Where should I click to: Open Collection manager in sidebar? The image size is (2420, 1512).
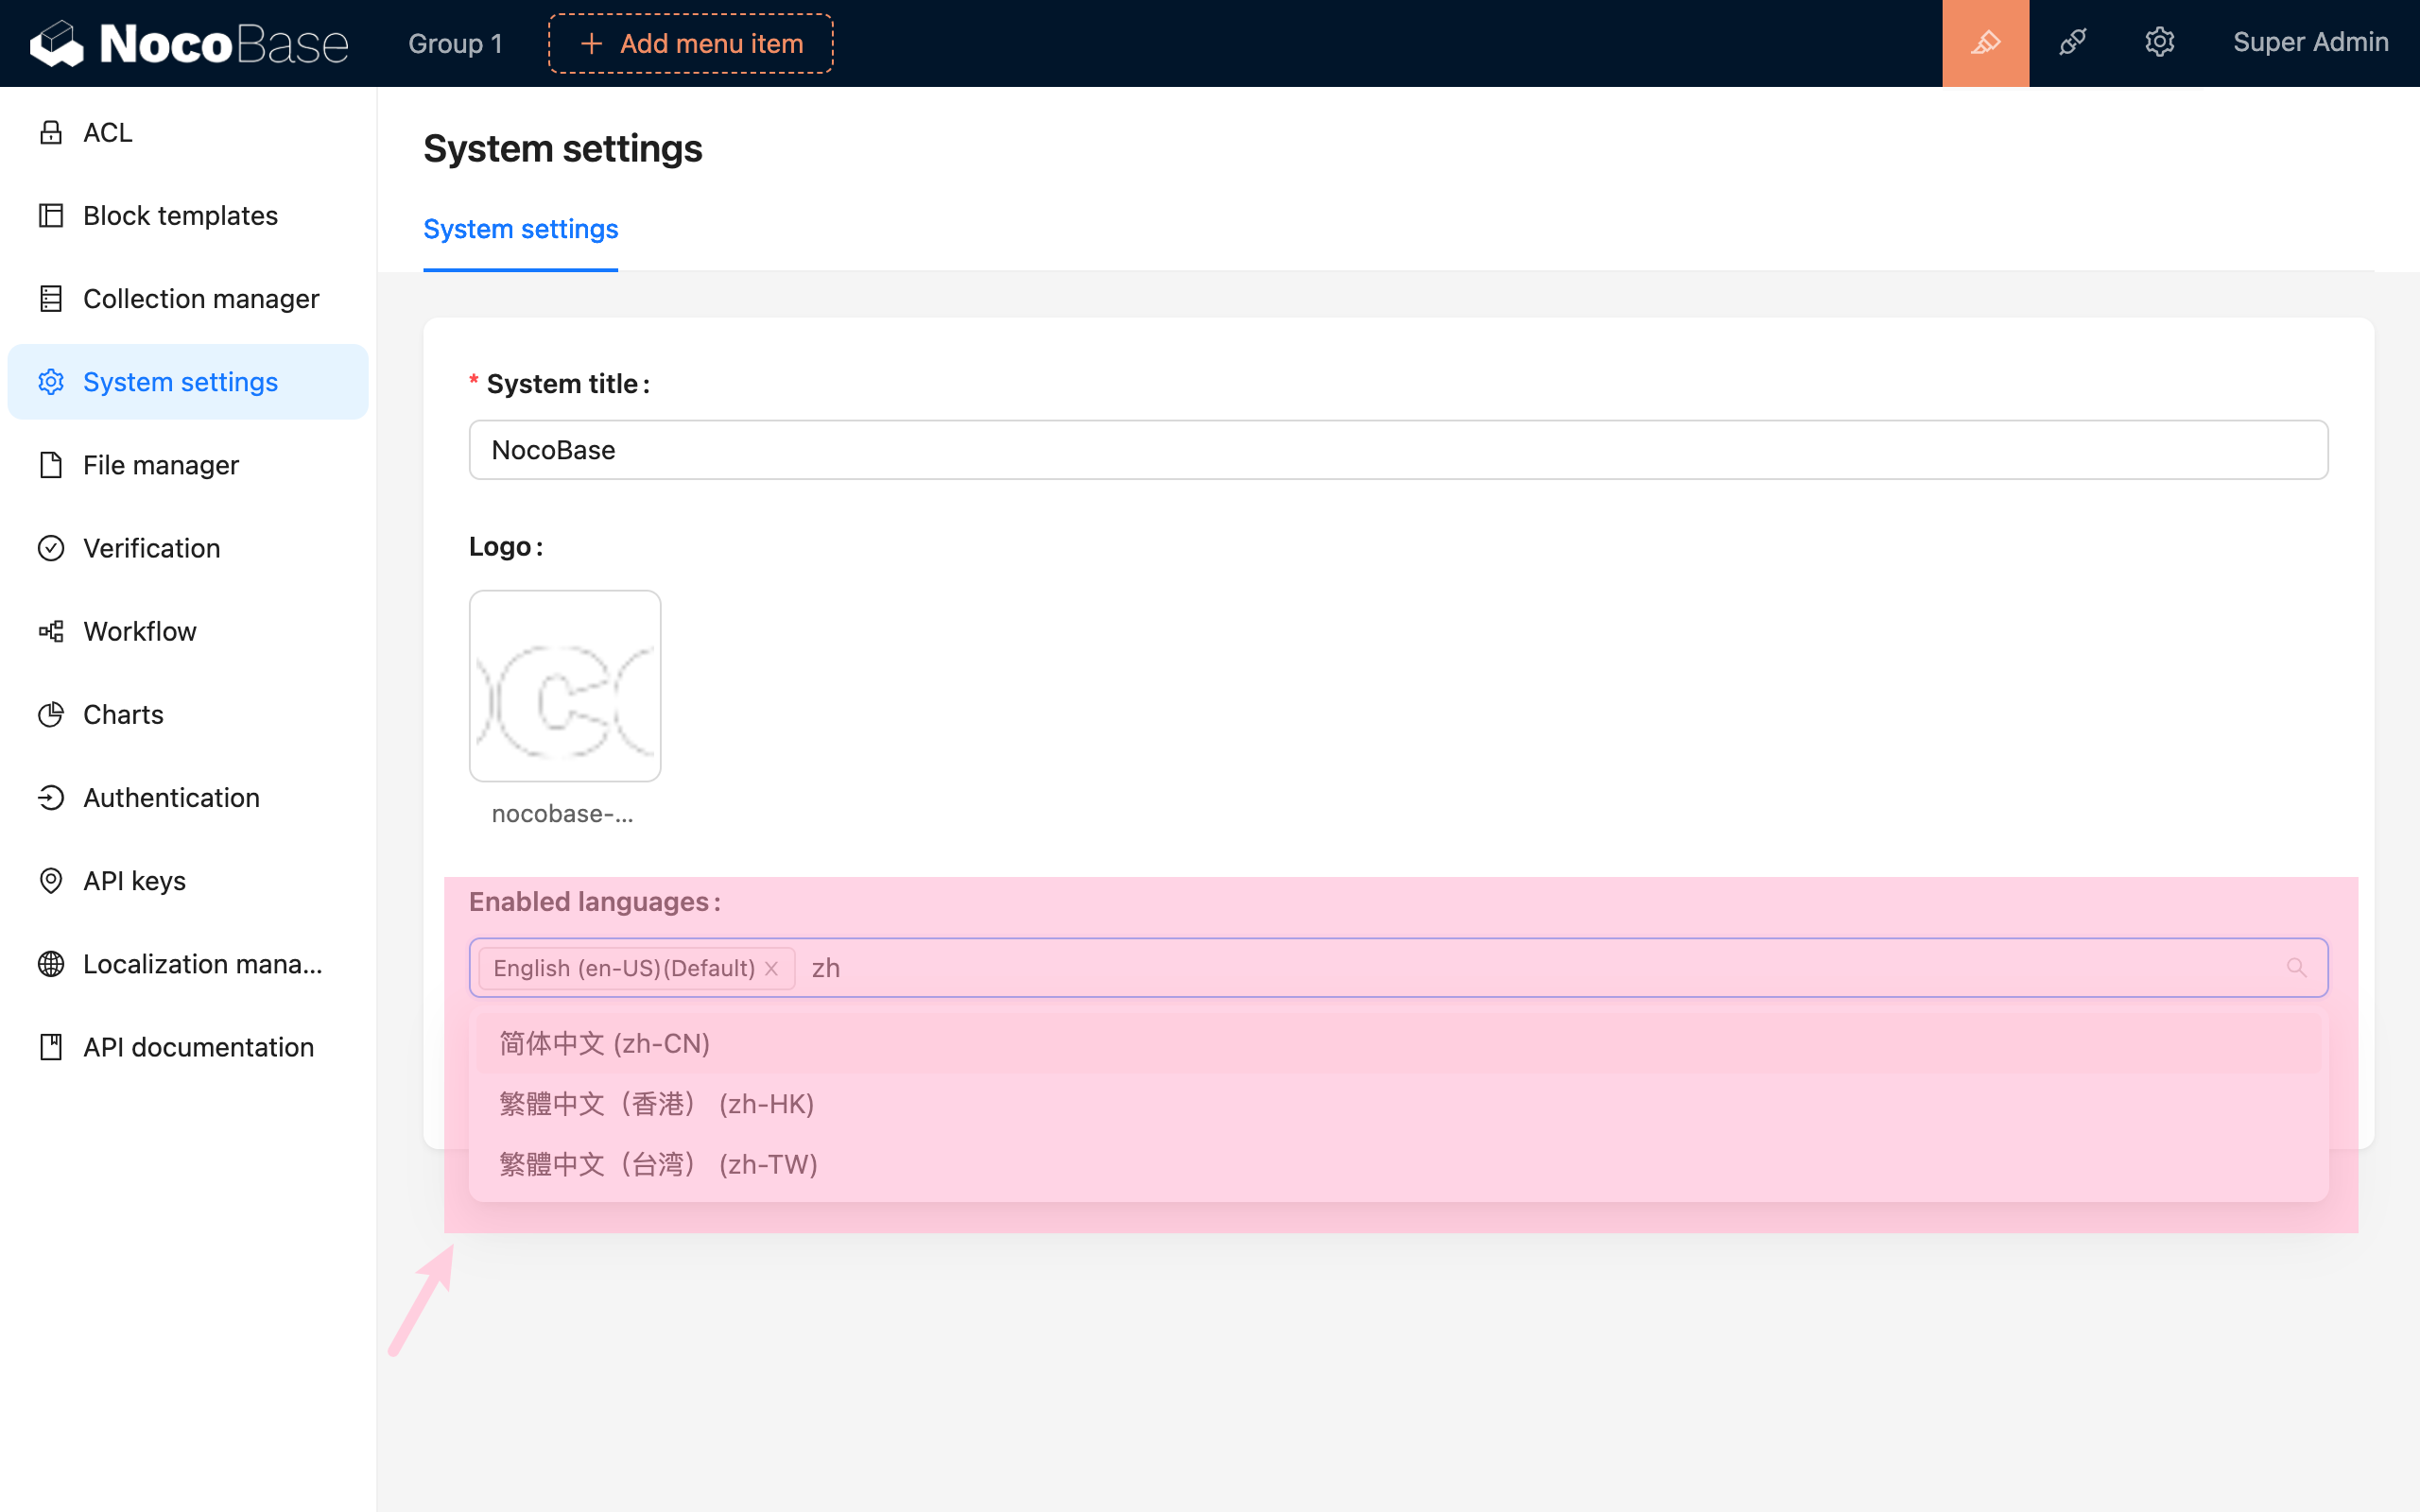(201, 299)
